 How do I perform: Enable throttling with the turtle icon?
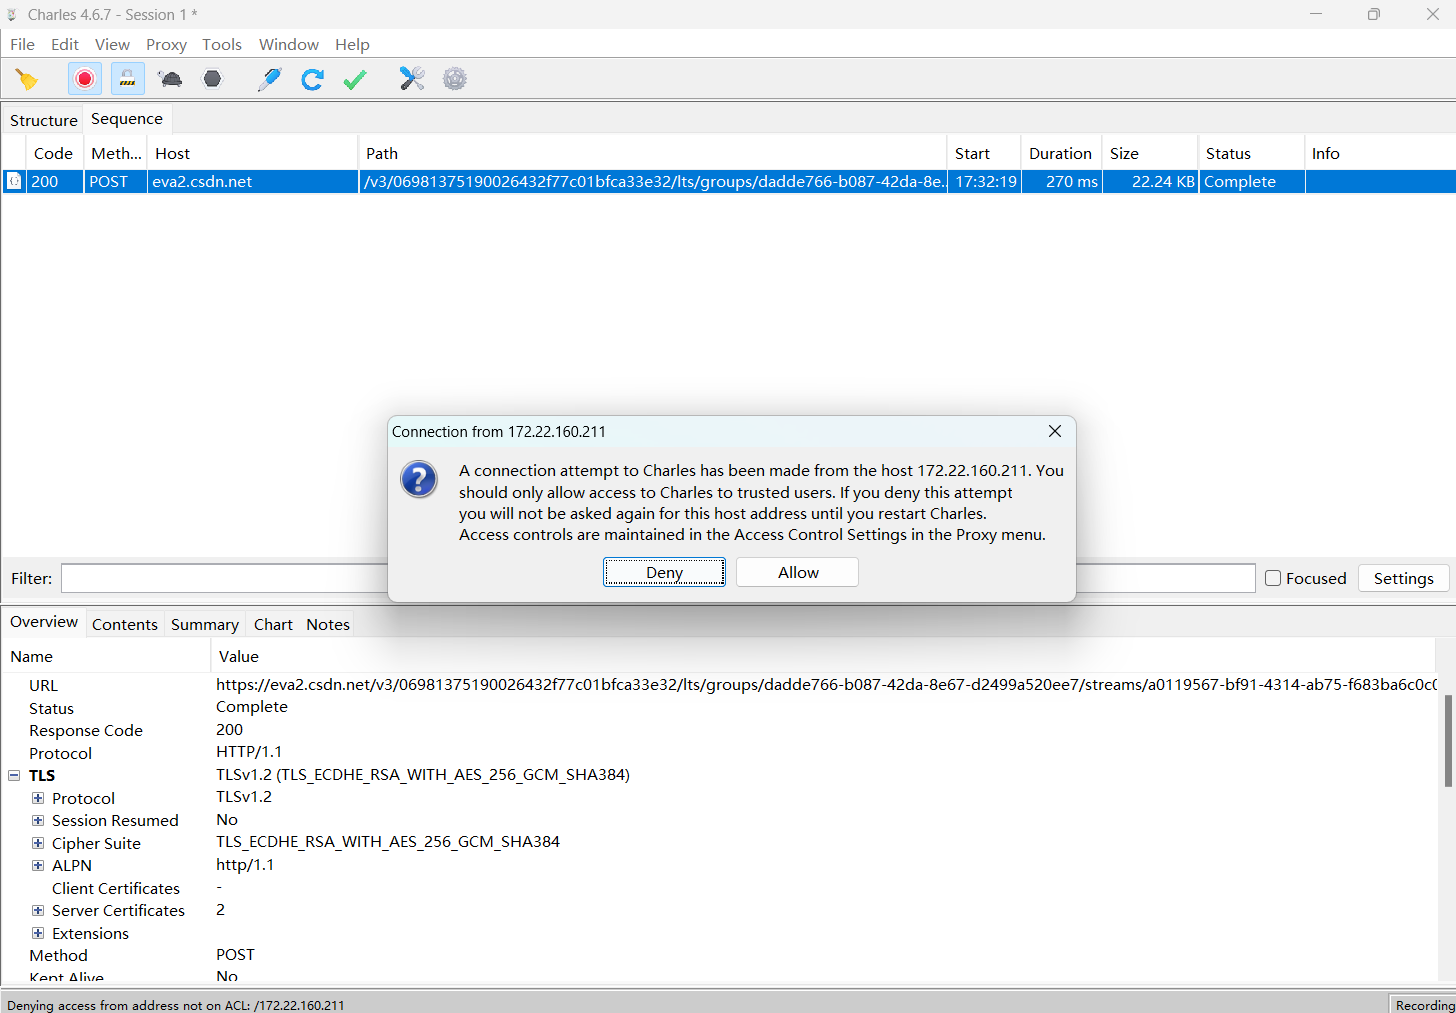pos(170,79)
